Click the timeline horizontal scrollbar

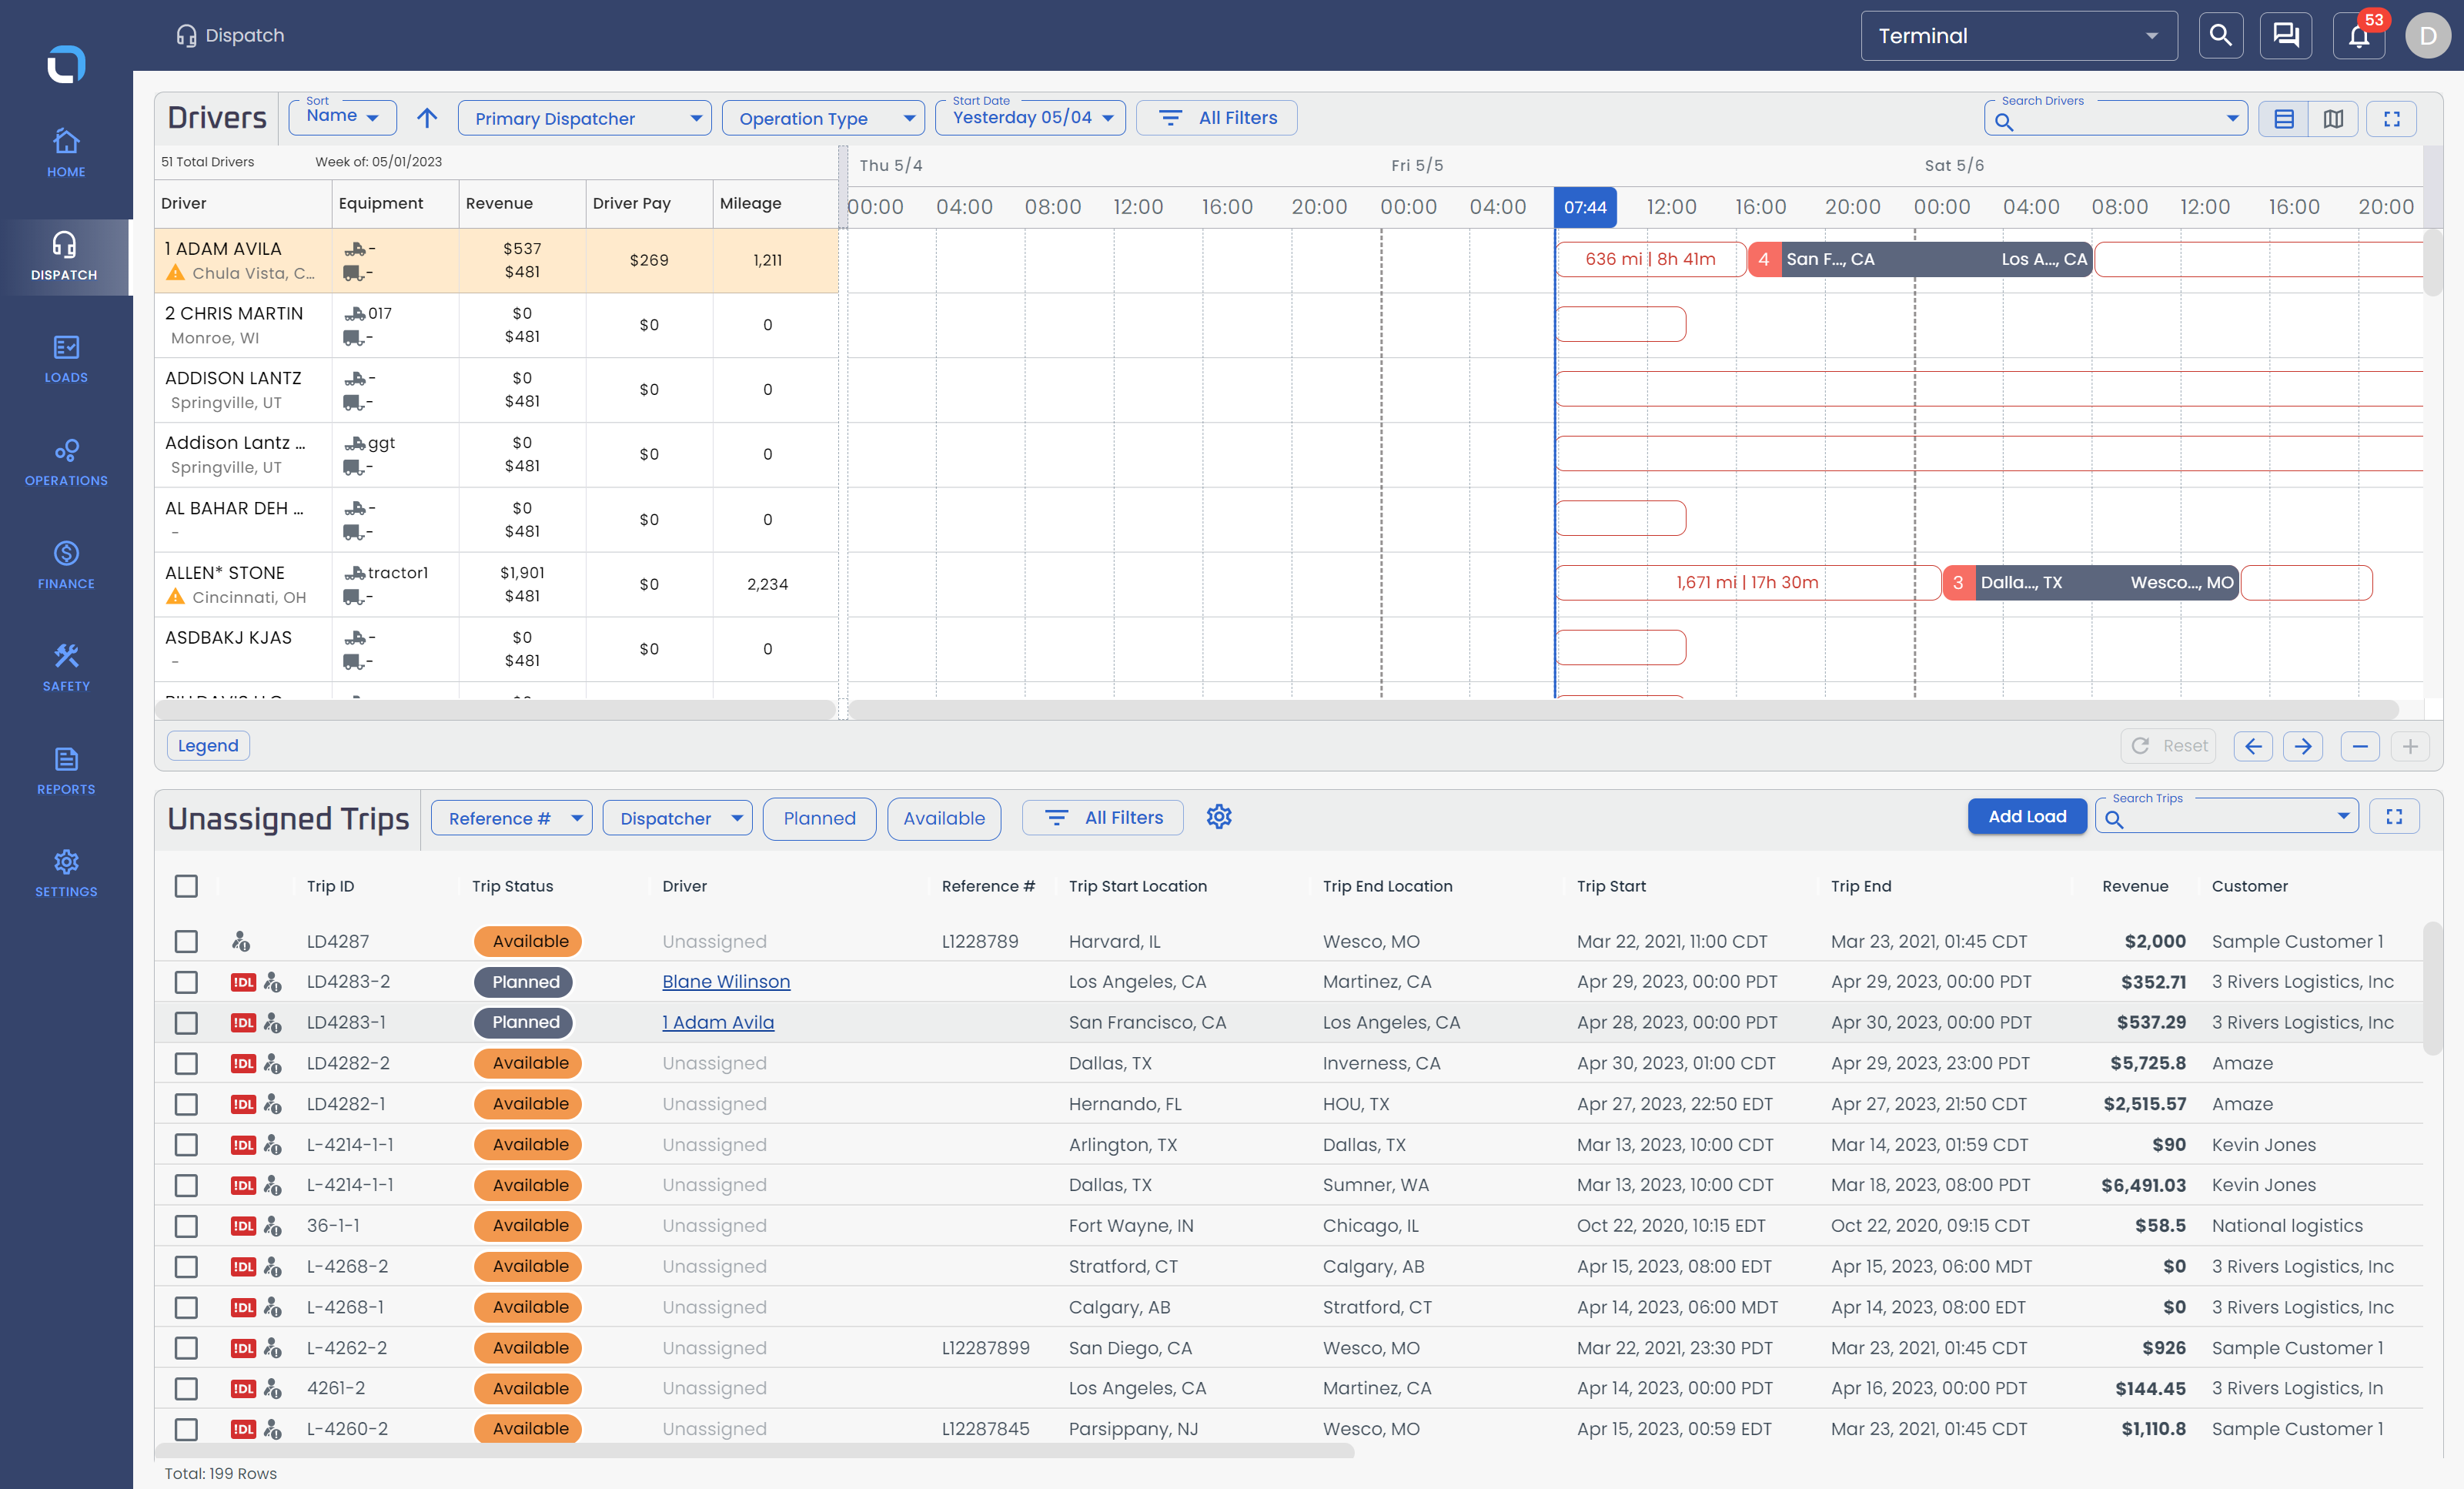click(x=1622, y=709)
